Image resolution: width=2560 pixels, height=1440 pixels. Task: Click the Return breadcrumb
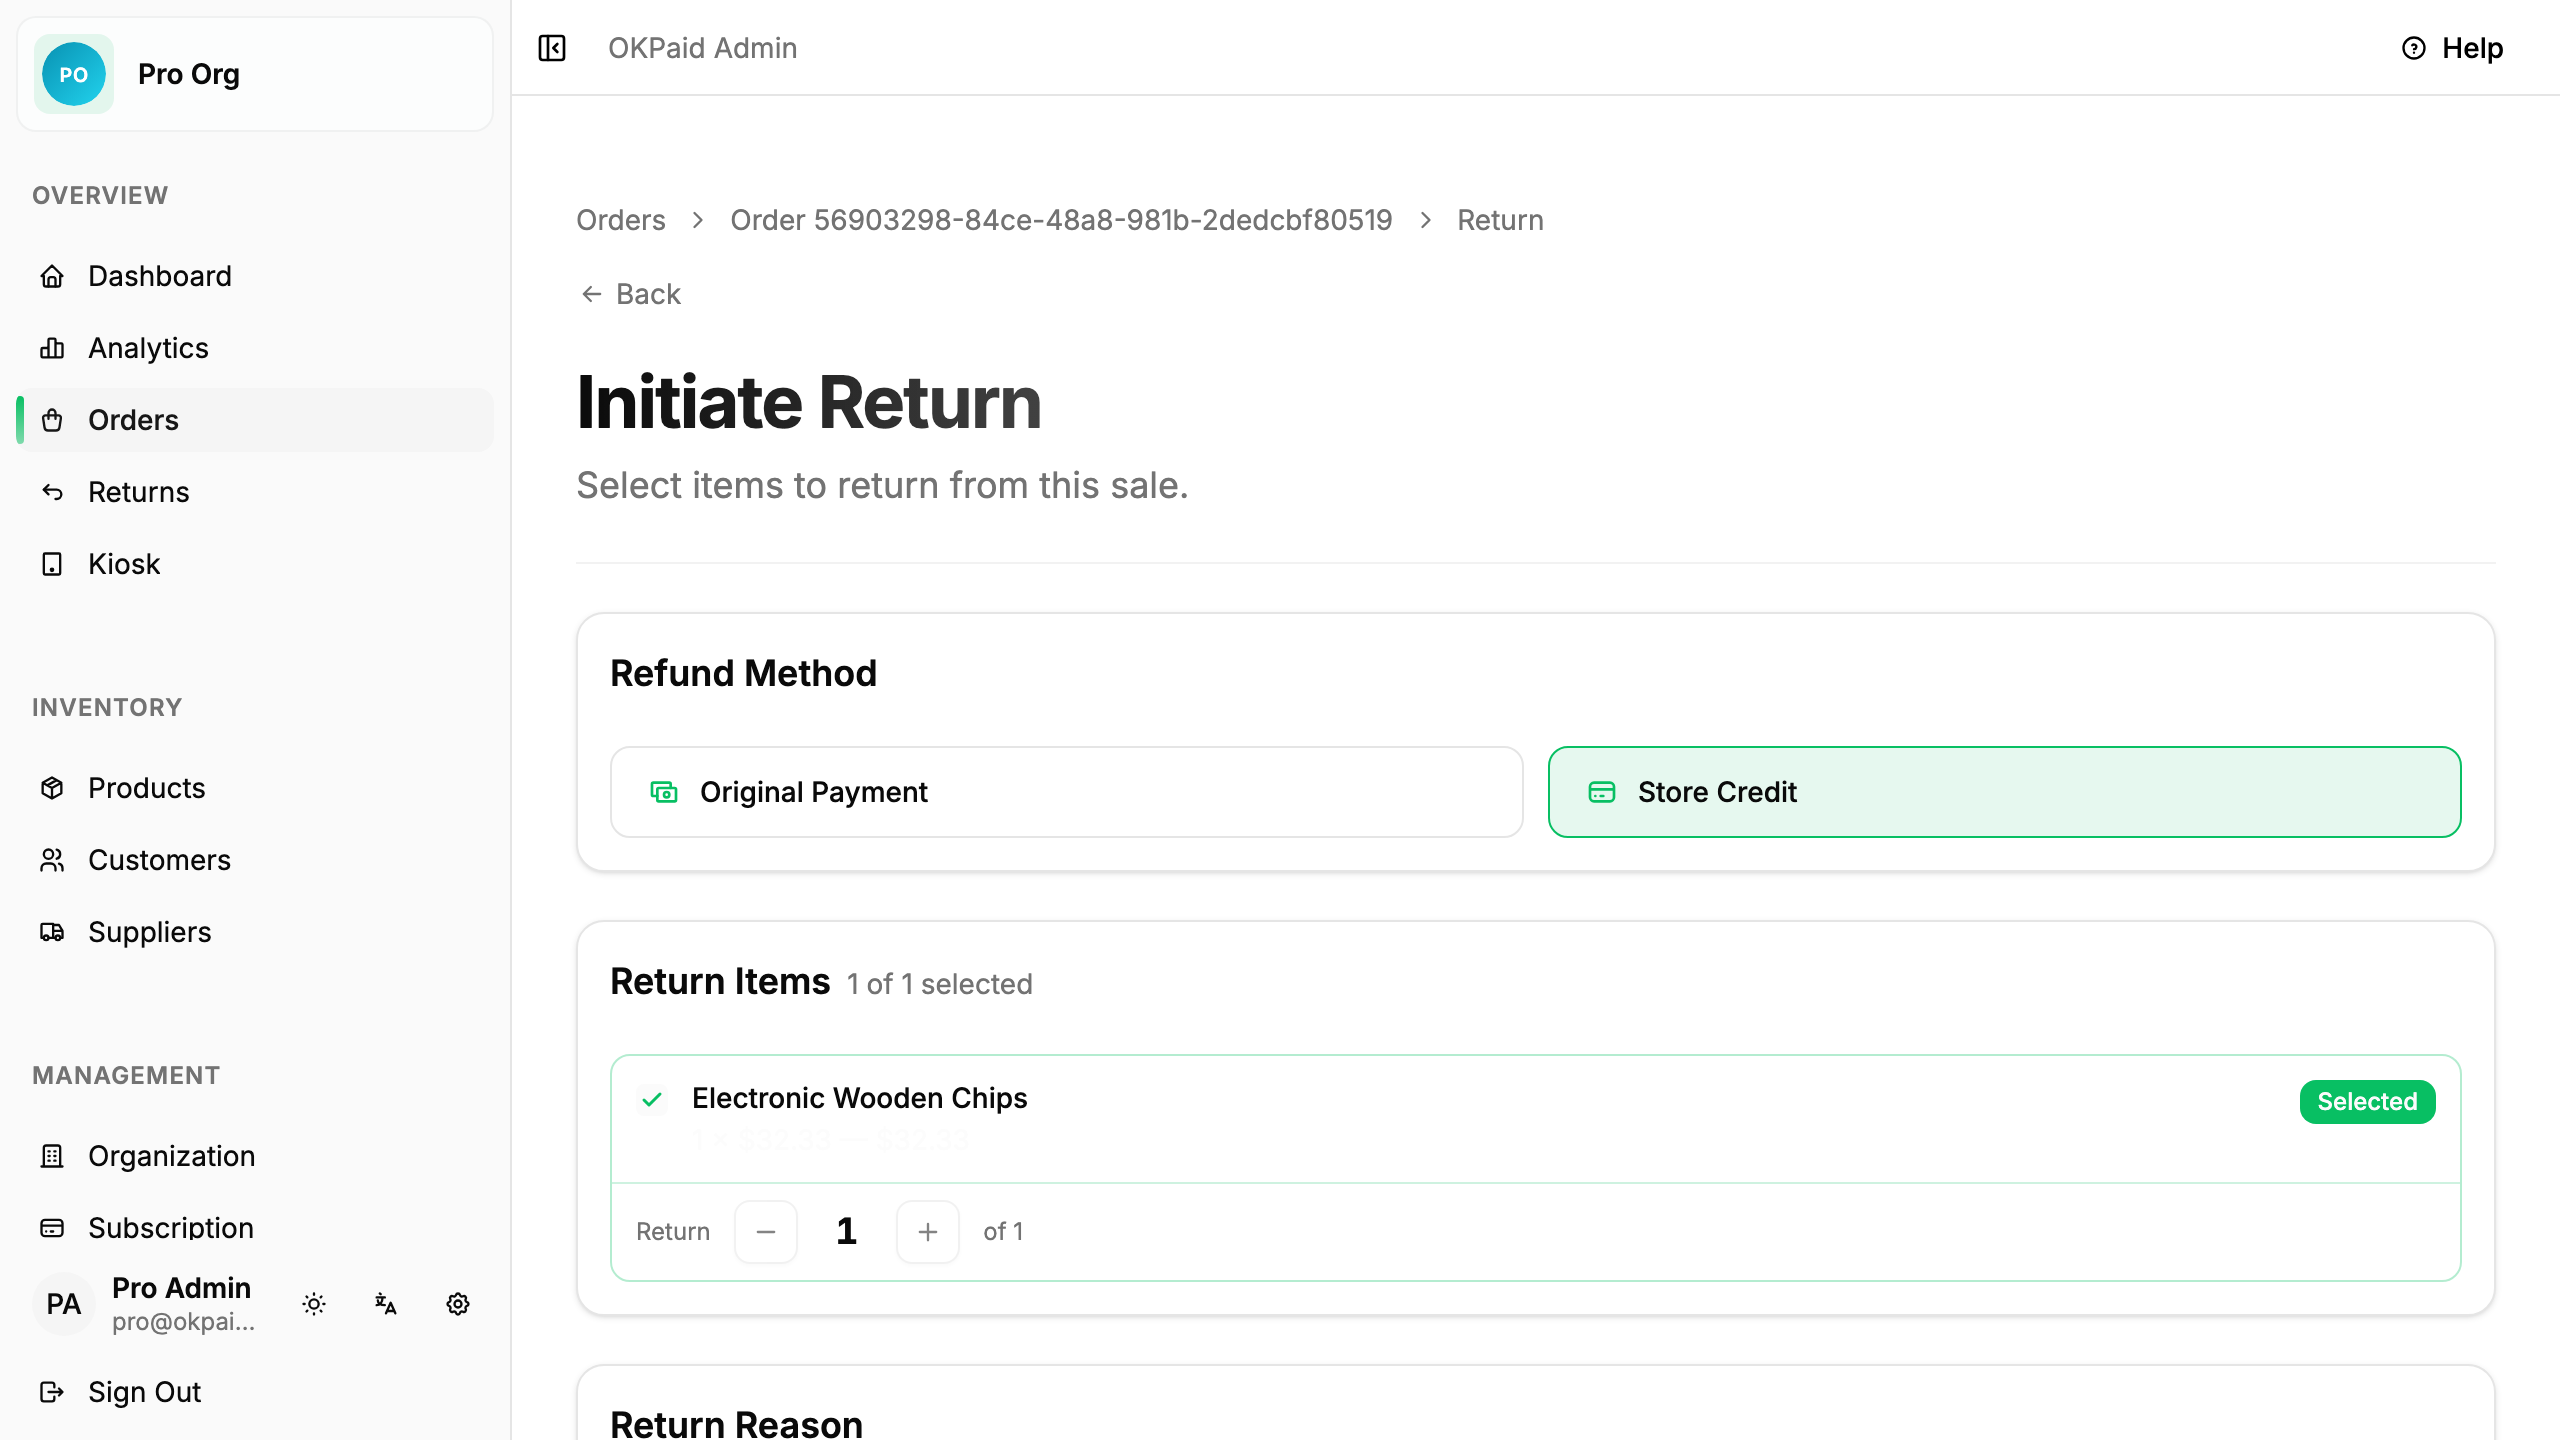pyautogui.click(x=1500, y=220)
